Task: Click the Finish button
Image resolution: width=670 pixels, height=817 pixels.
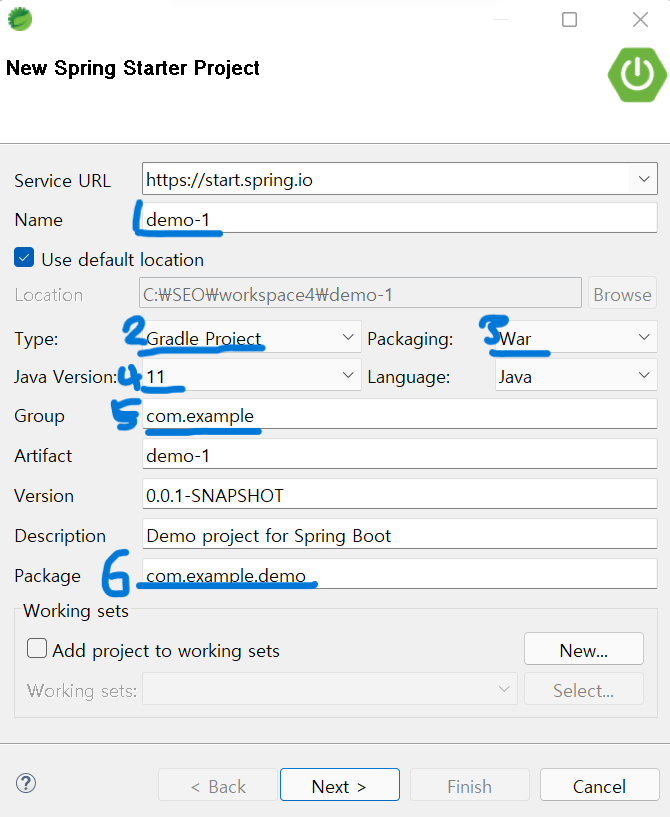Action: pos(469,785)
